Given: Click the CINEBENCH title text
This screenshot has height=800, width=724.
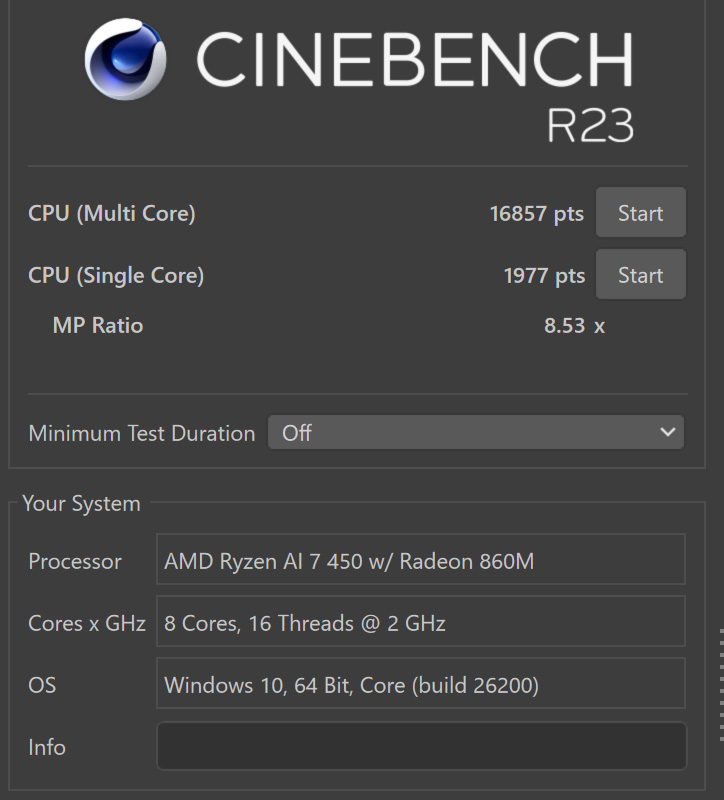Looking at the screenshot, I should point(415,59).
